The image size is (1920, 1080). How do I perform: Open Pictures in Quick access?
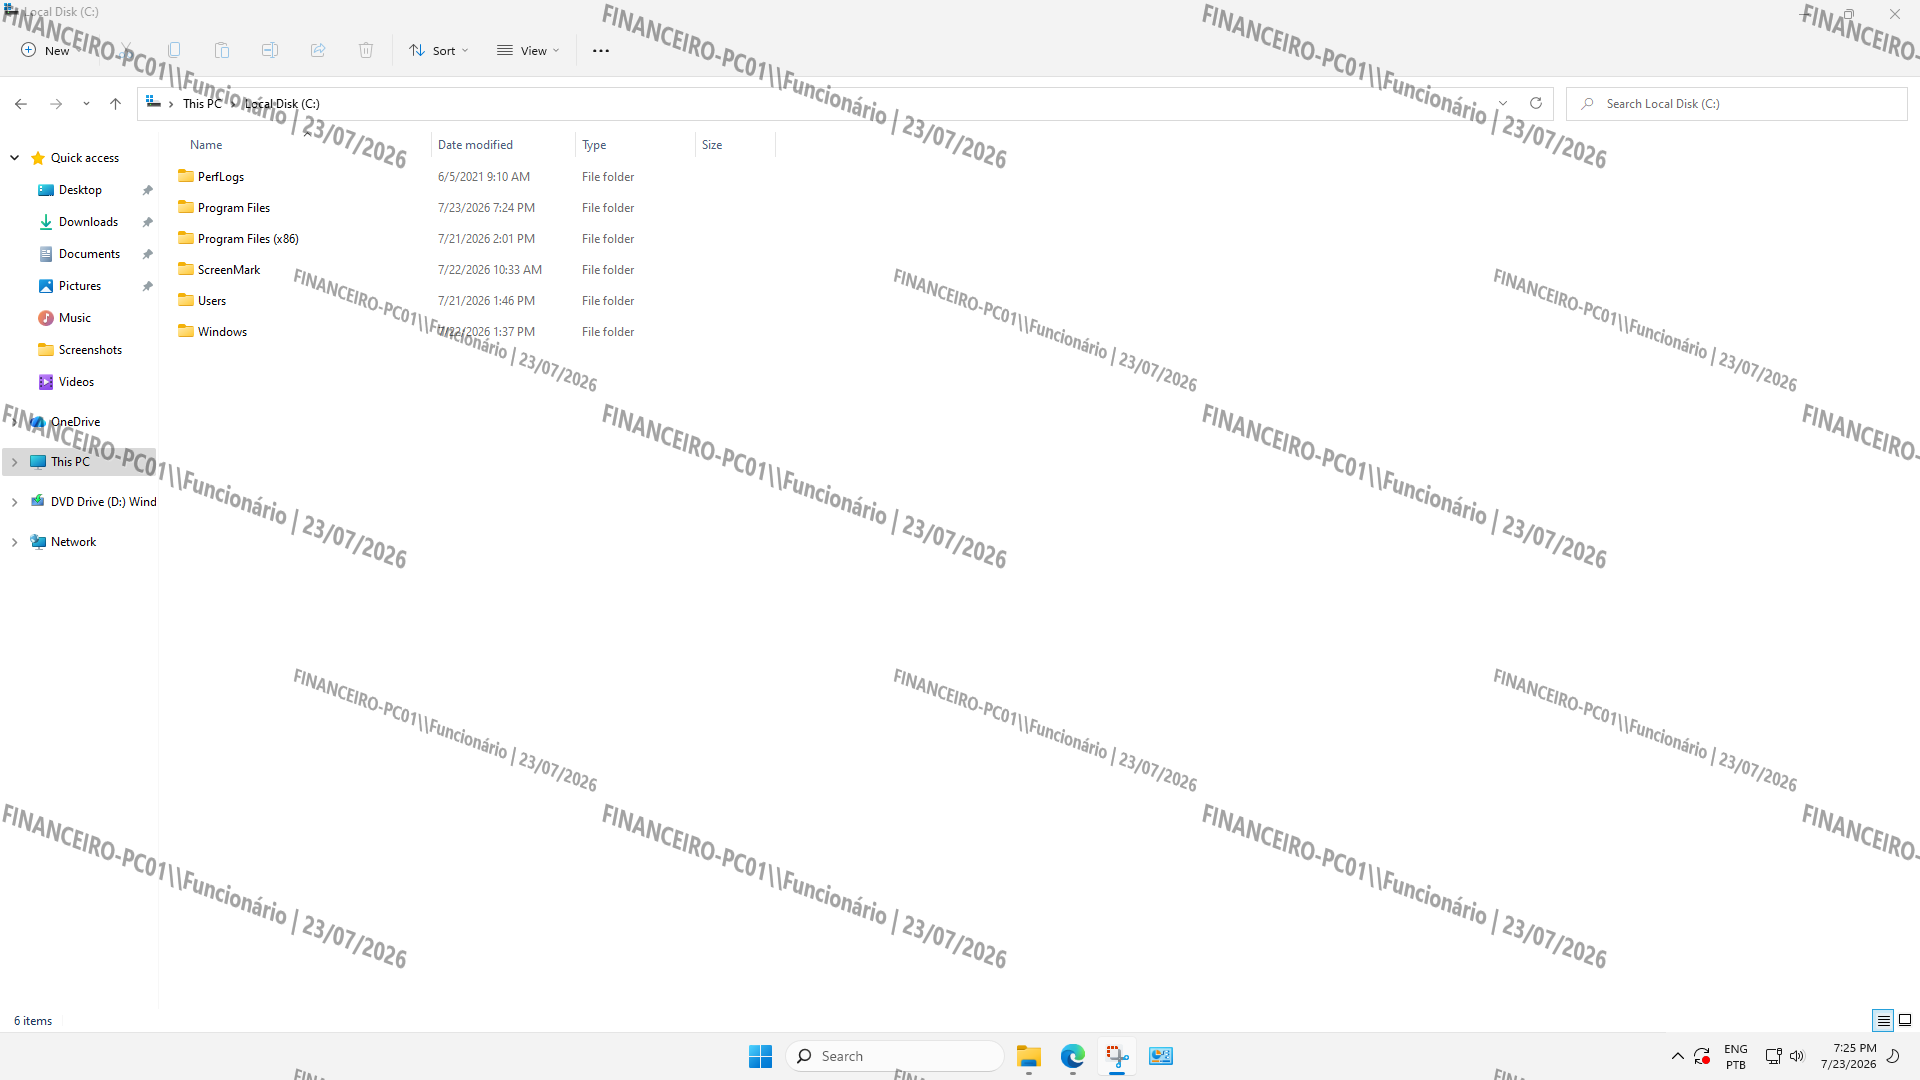pyautogui.click(x=80, y=286)
